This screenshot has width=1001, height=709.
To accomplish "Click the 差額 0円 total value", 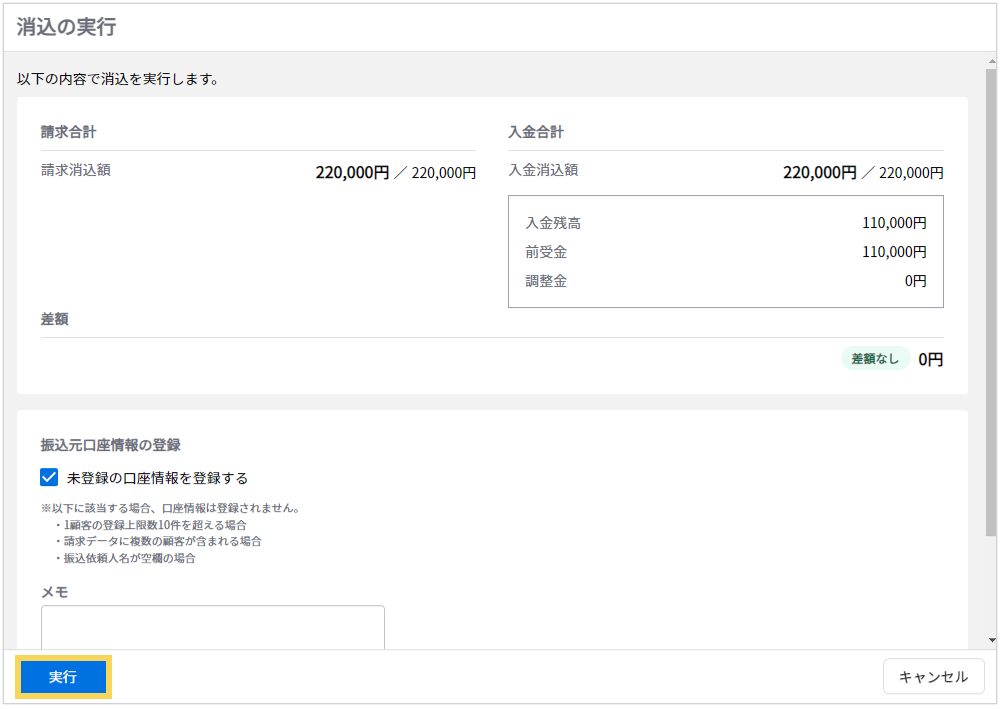I will pos(930,359).
